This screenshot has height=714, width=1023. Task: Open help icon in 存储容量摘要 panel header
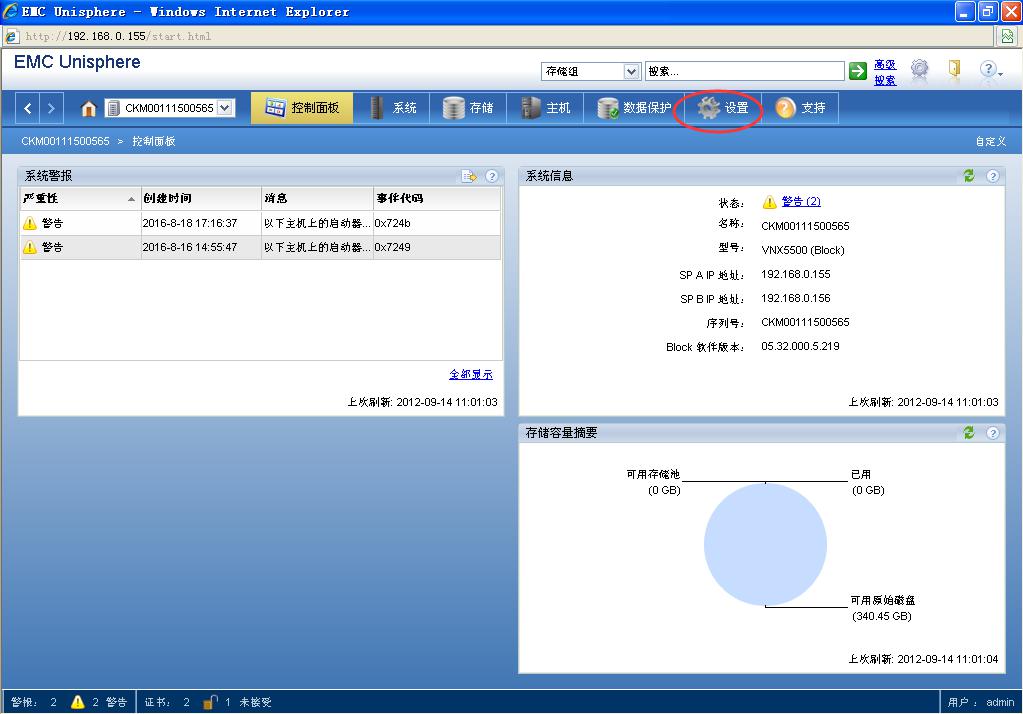pyautogui.click(x=992, y=433)
